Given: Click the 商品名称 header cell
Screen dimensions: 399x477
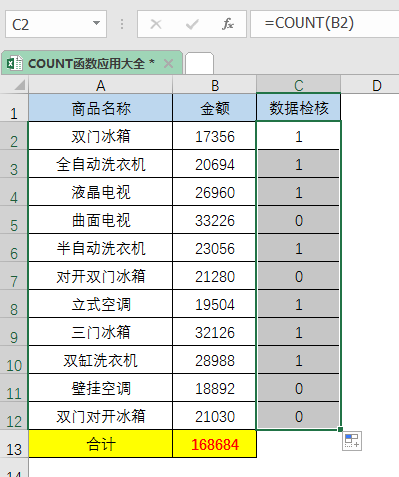Looking at the screenshot, I should (x=101, y=108).
